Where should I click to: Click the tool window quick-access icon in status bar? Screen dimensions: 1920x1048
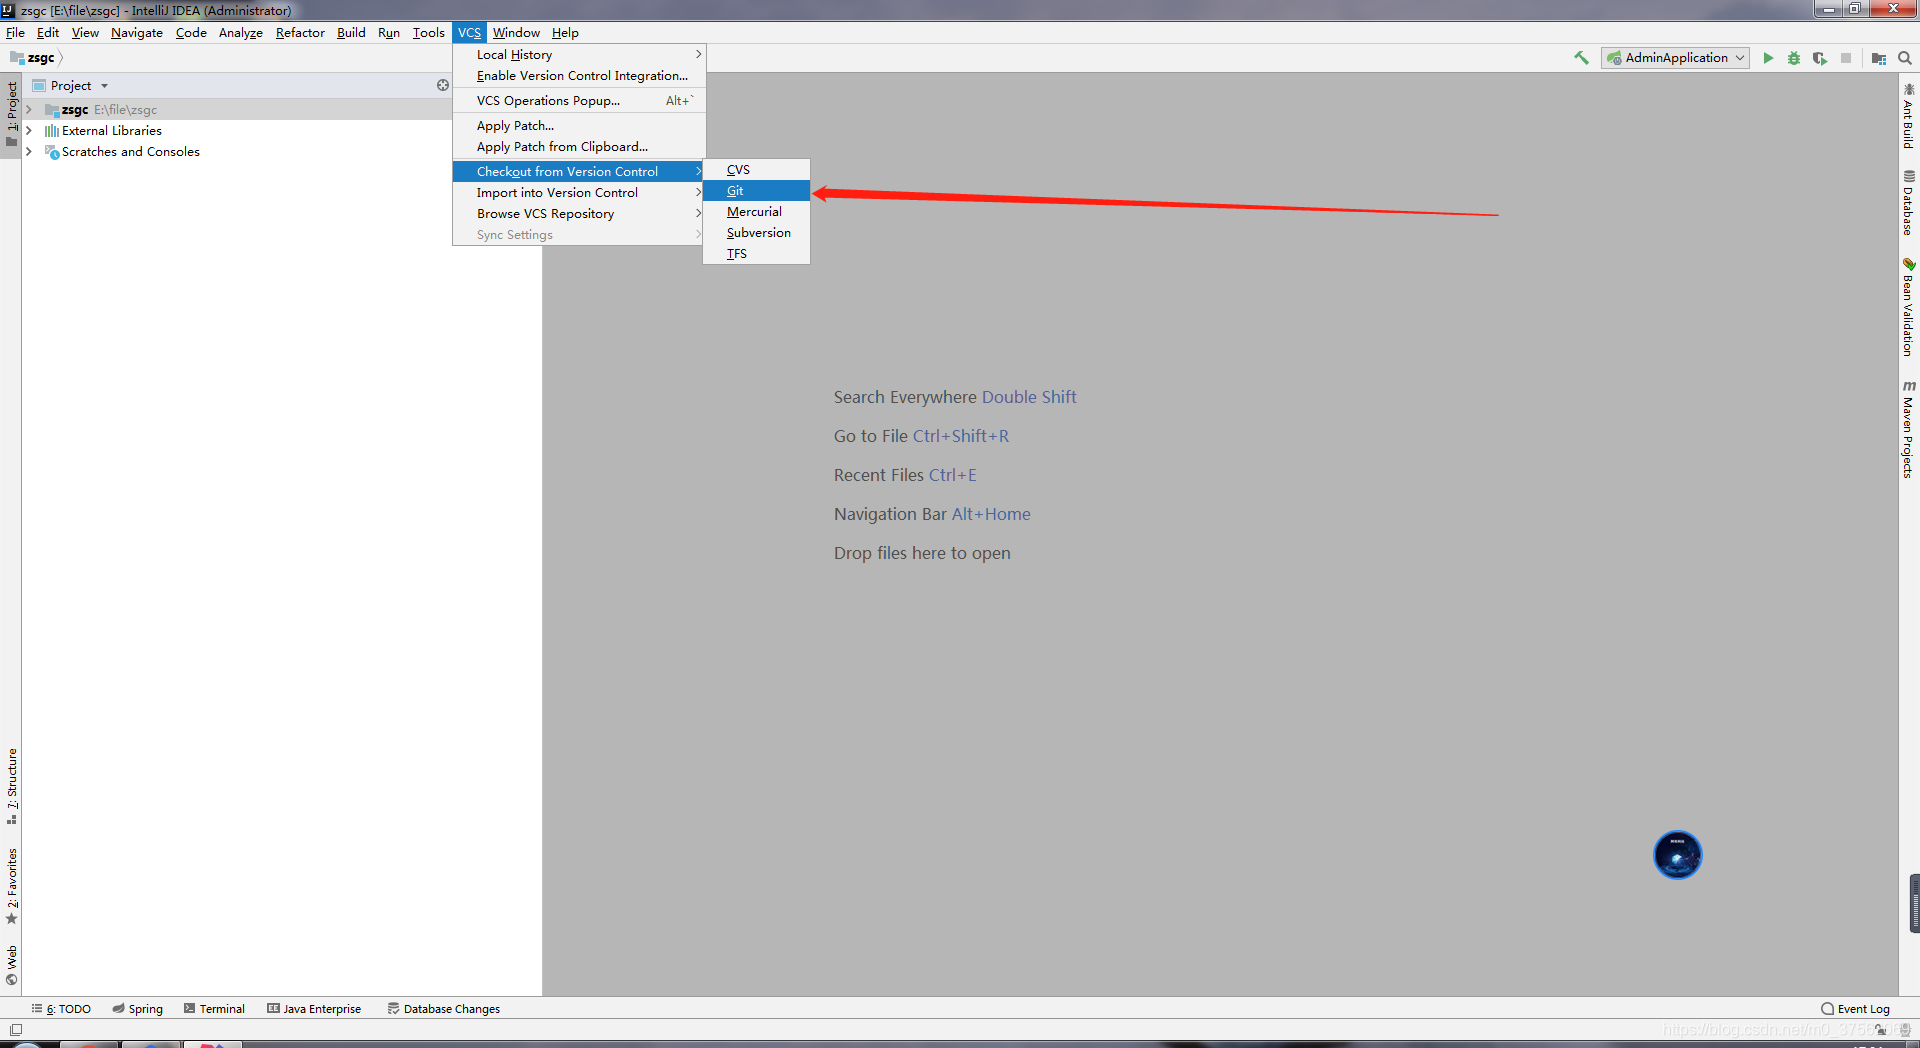[x=16, y=1029]
